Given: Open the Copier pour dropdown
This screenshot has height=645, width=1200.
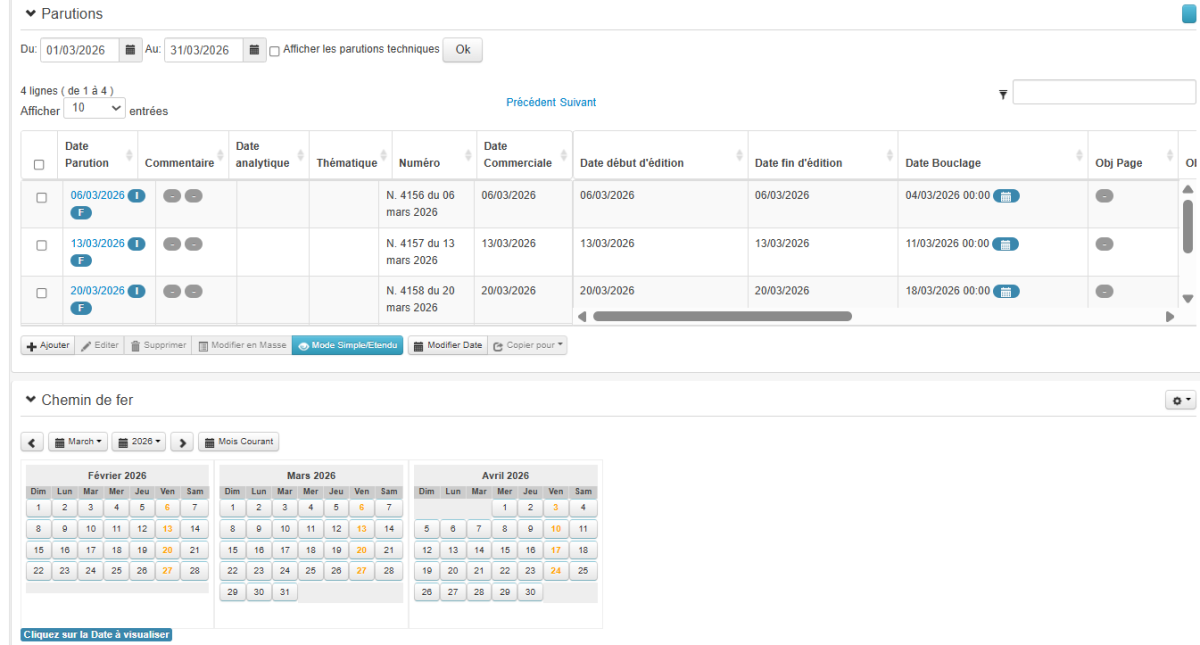Looking at the screenshot, I should 528,345.
